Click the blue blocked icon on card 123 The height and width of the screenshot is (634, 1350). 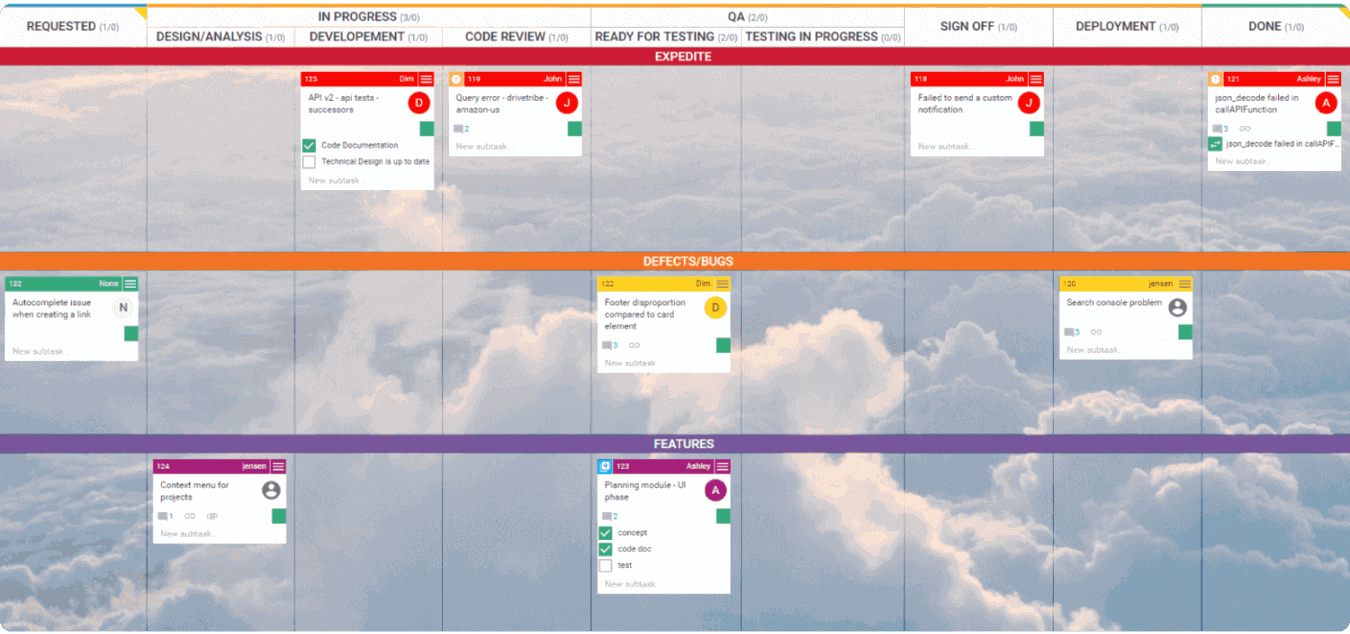(605, 465)
